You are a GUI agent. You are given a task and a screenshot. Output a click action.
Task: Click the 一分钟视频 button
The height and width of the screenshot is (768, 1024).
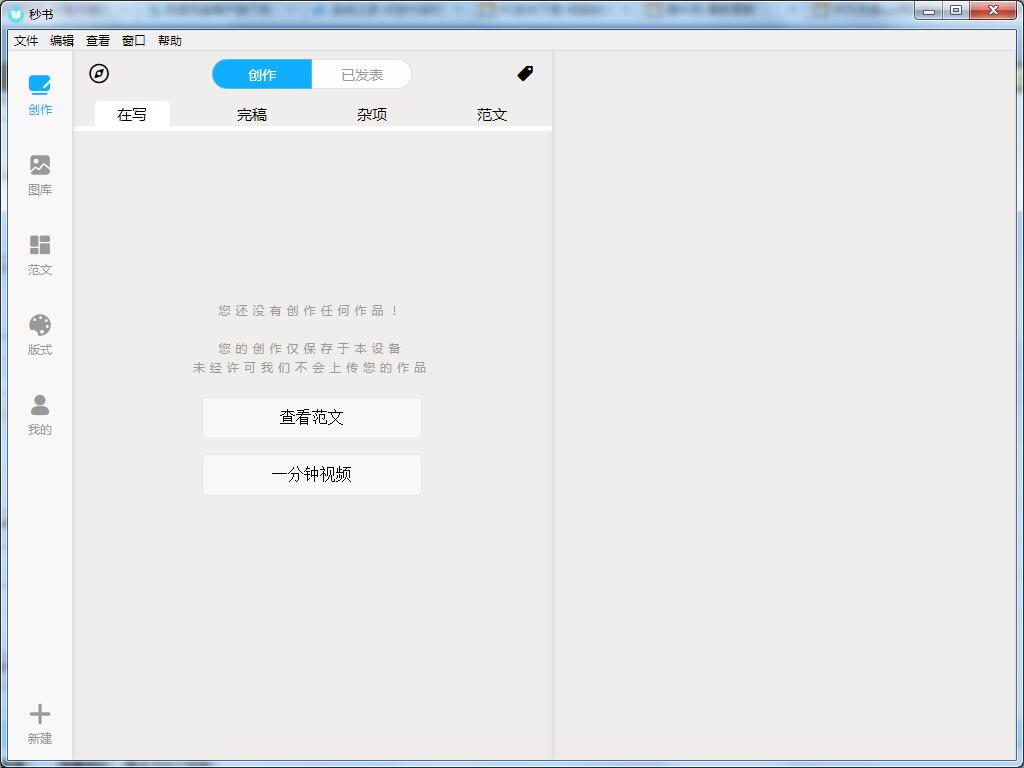point(312,475)
